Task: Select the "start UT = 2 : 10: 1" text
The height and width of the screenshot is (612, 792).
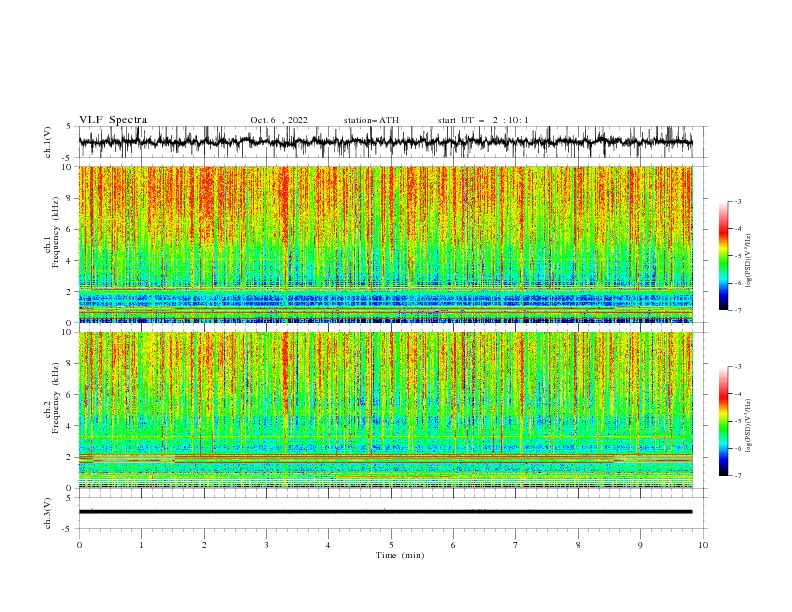Action: (483, 120)
